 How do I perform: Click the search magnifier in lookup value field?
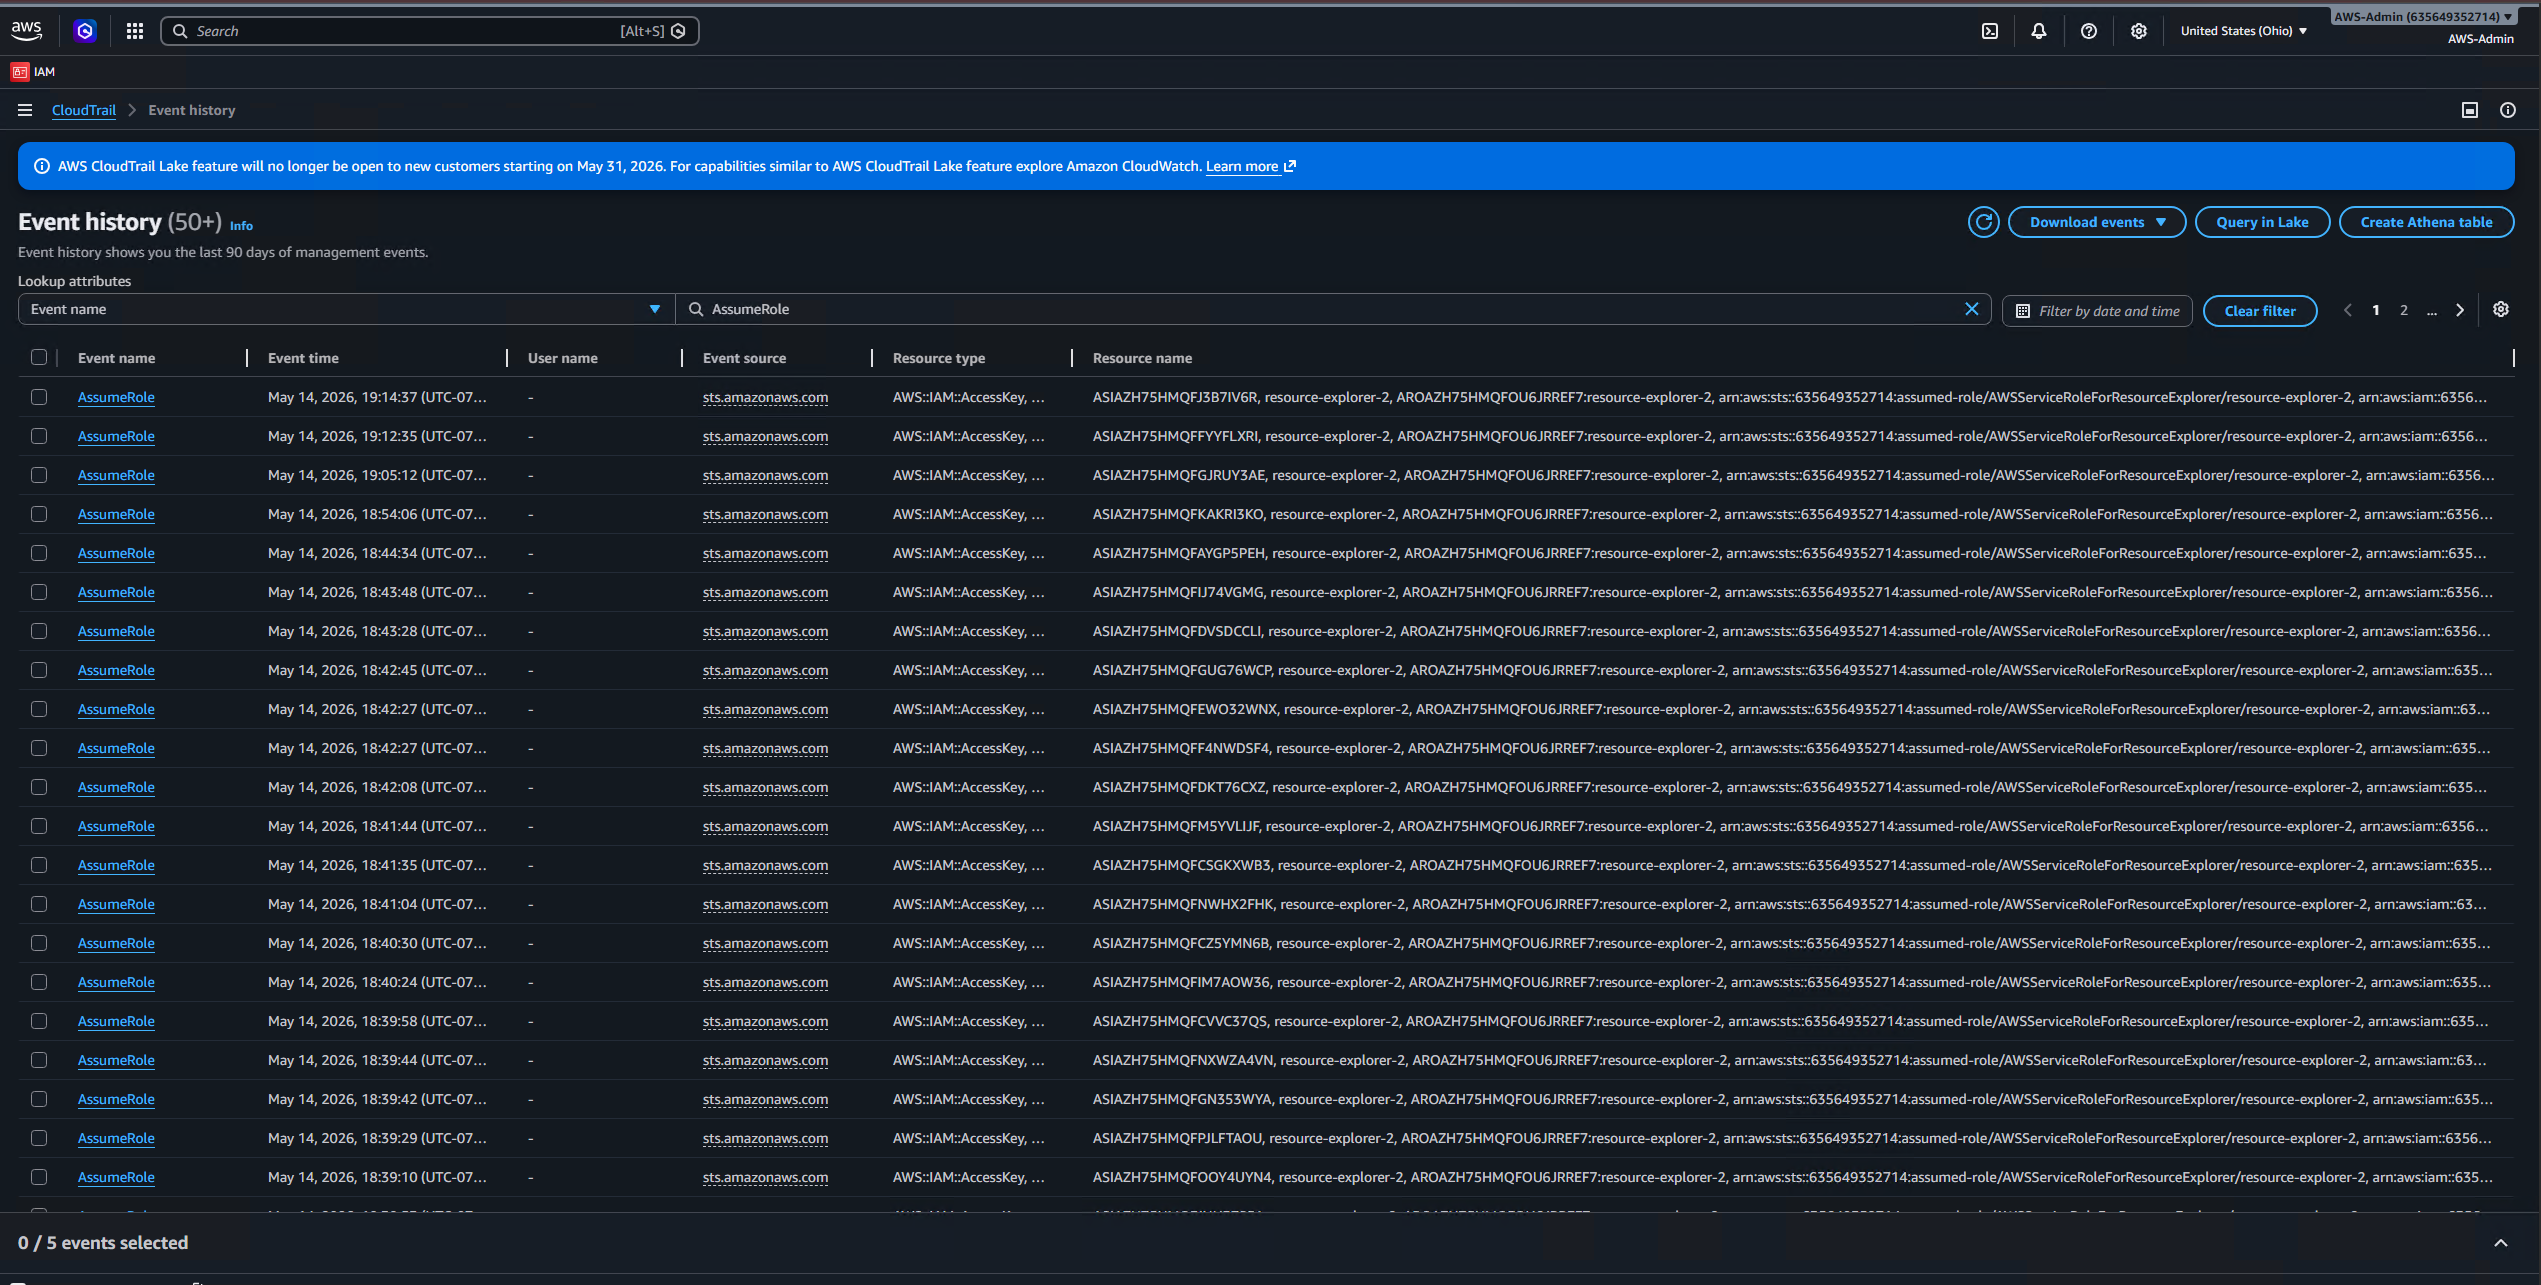click(696, 309)
